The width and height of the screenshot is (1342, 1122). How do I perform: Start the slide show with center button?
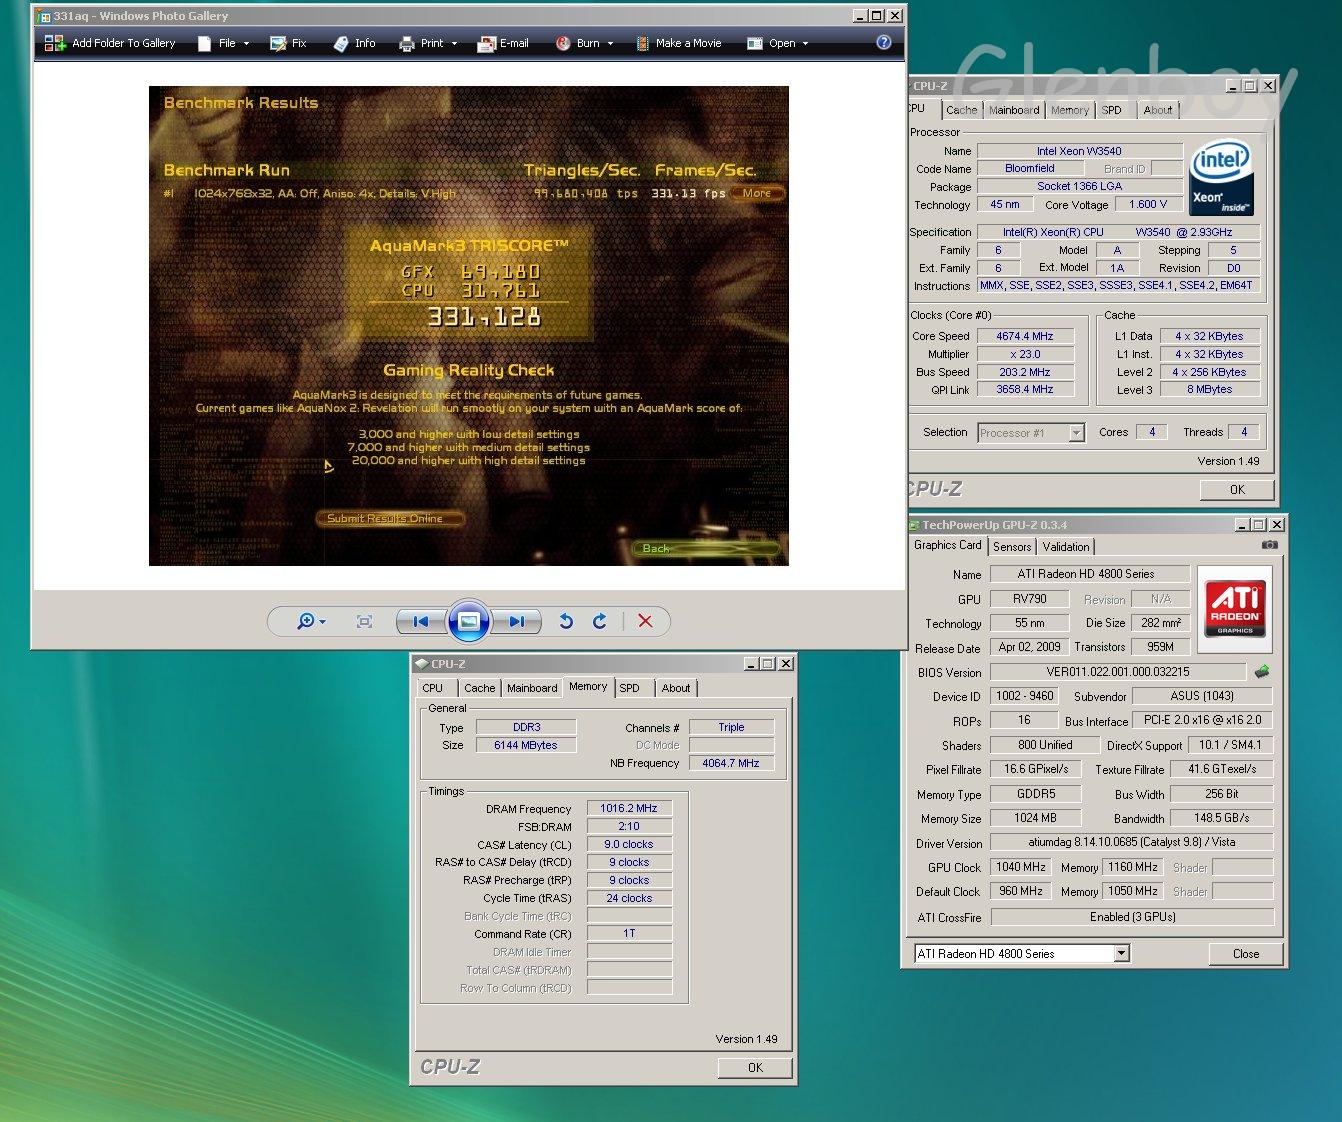pos(468,621)
